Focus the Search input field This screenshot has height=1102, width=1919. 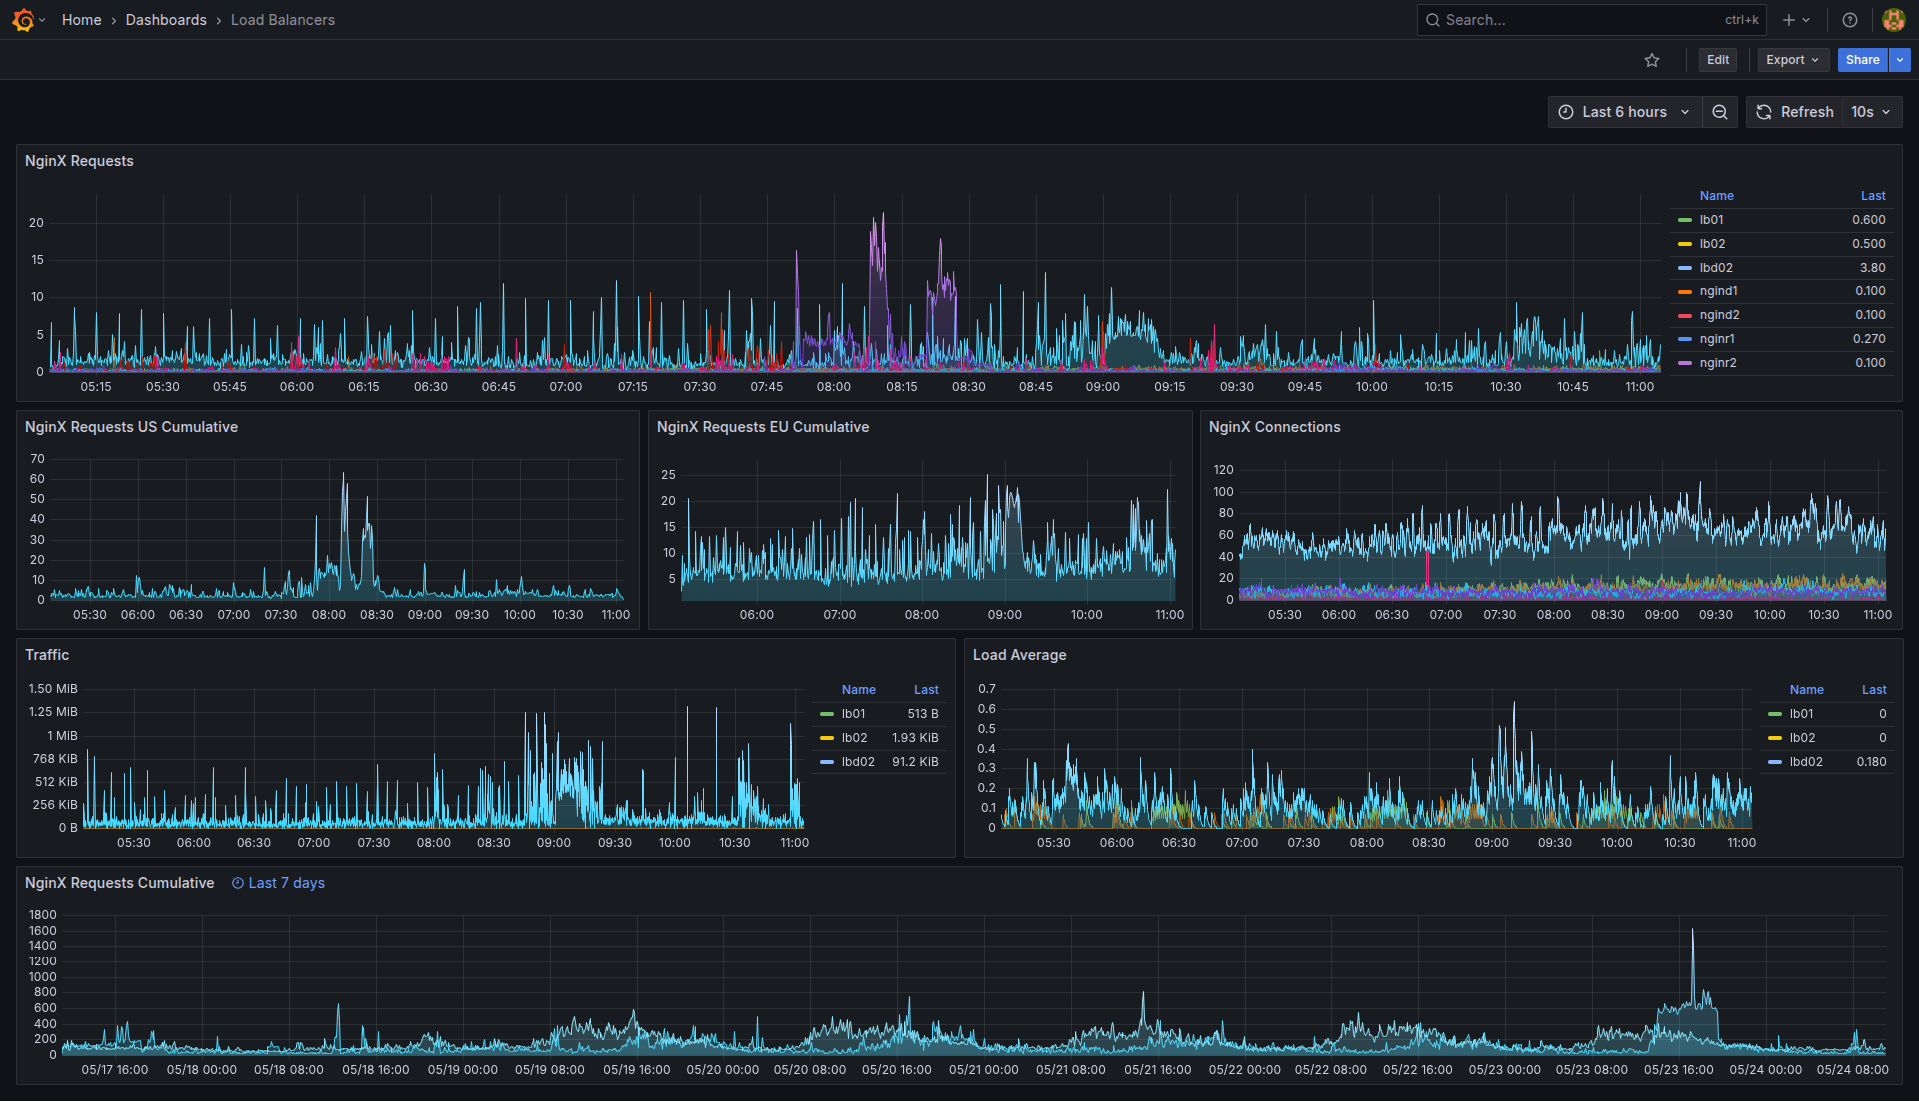(1591, 20)
